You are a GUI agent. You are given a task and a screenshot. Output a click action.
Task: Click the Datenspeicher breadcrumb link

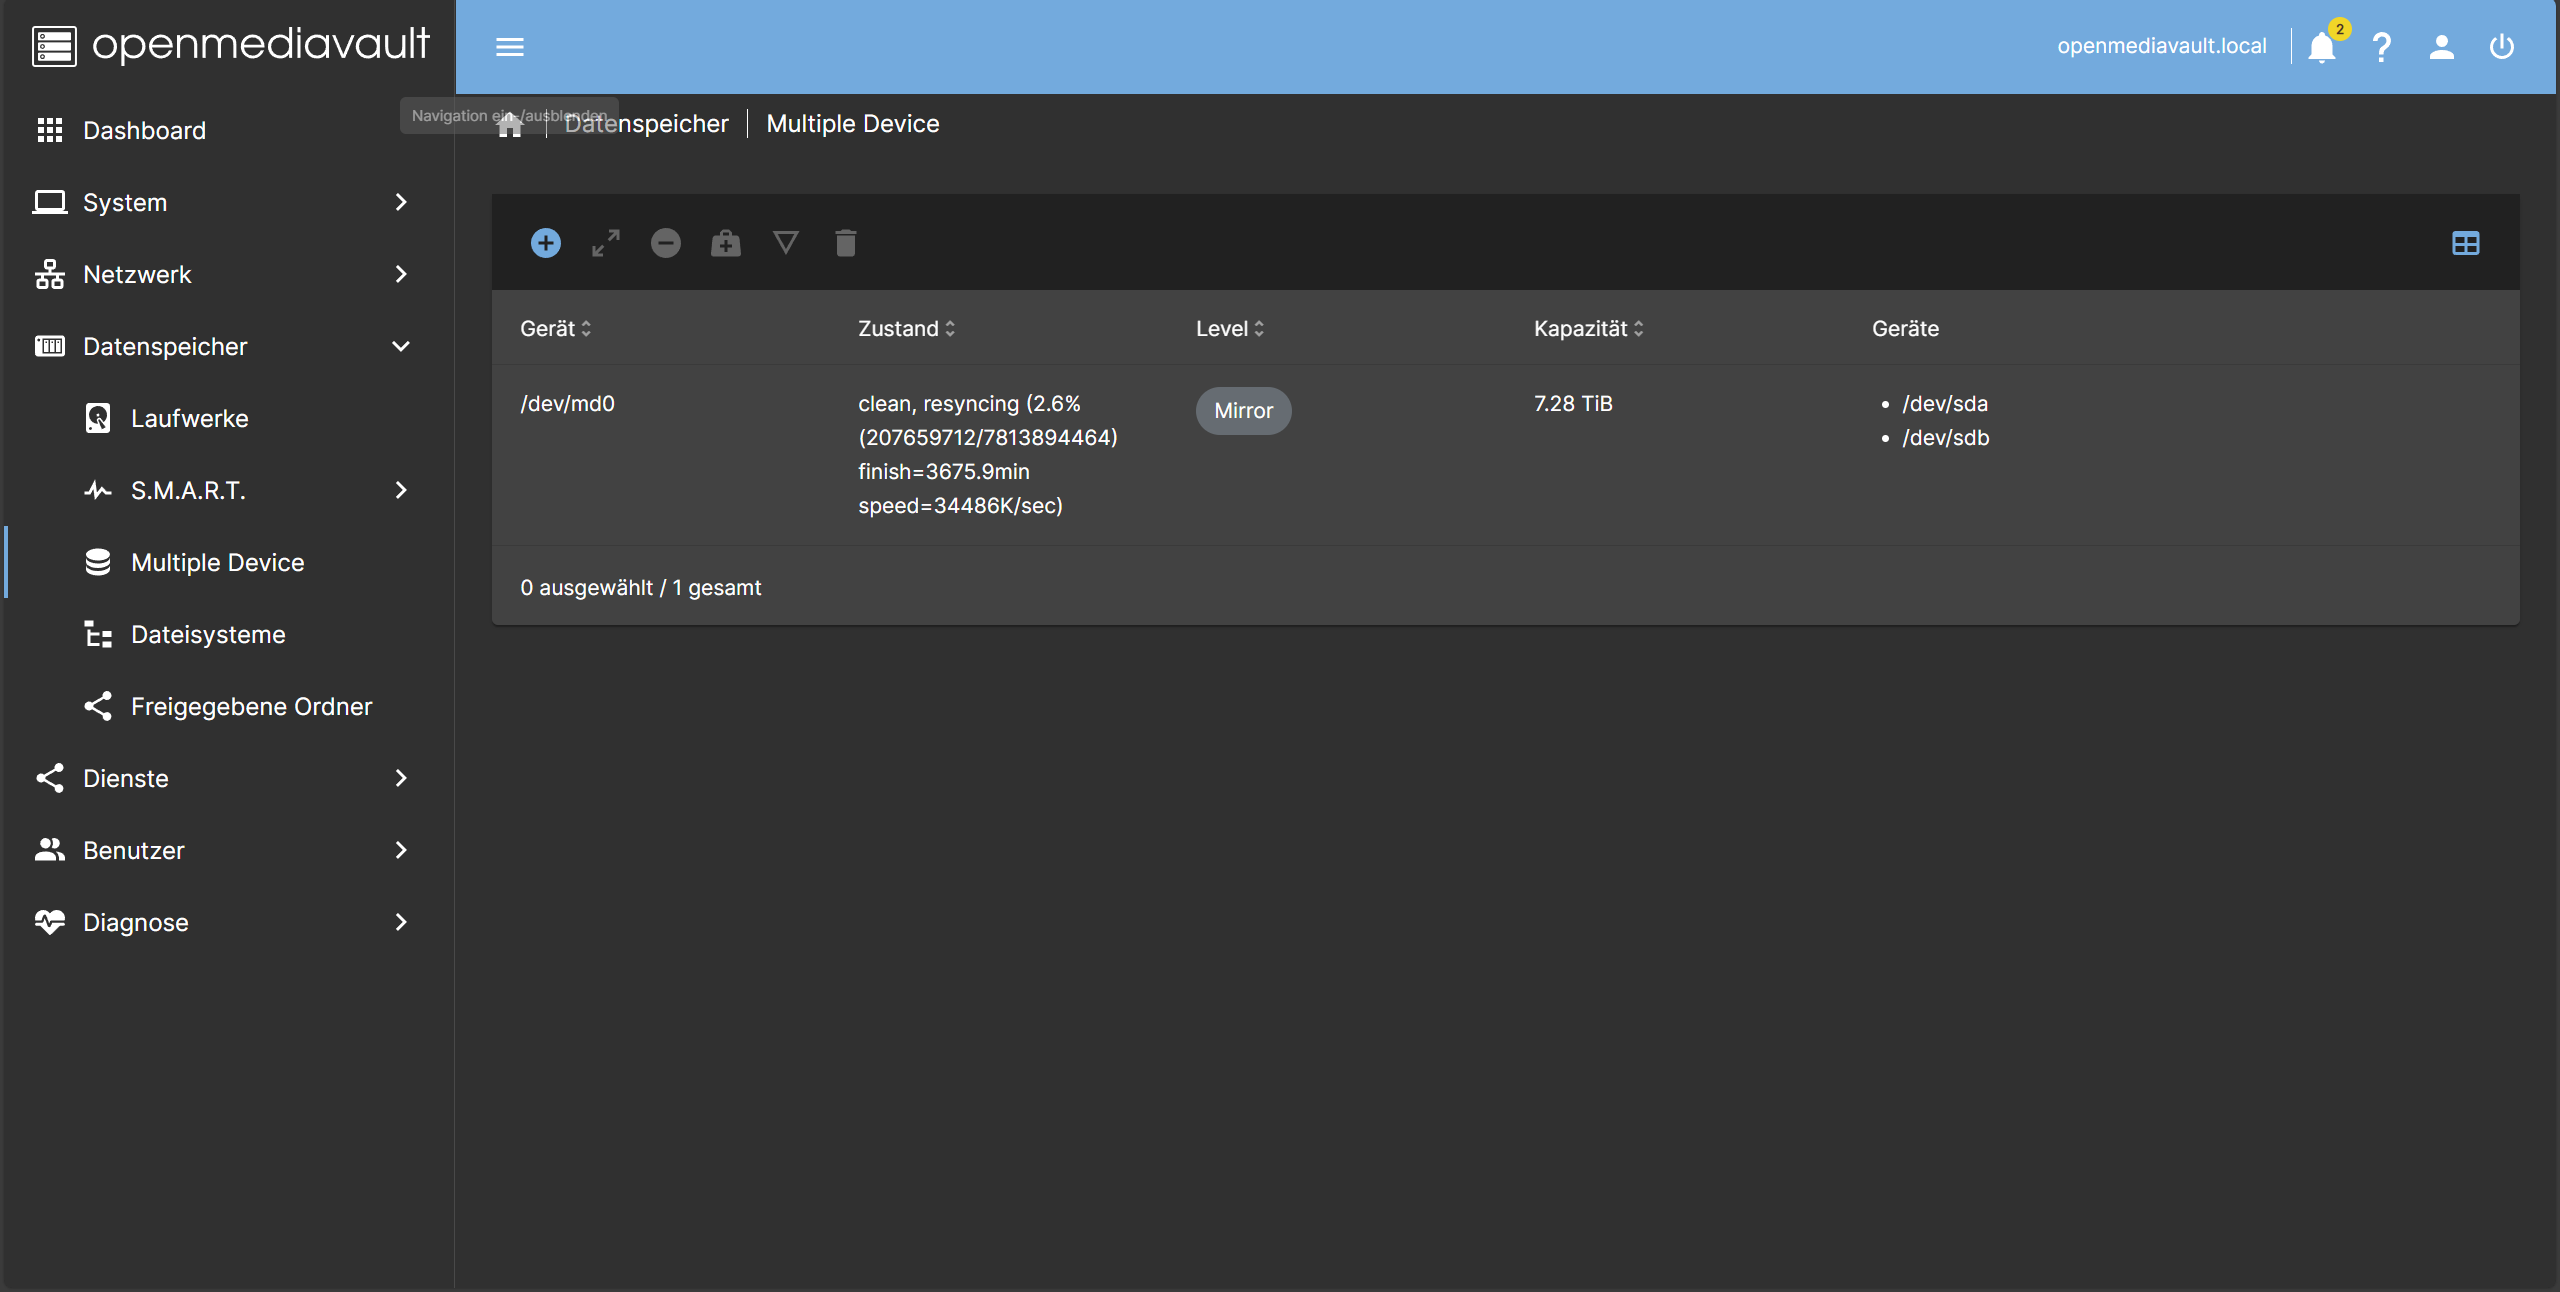click(x=660, y=124)
